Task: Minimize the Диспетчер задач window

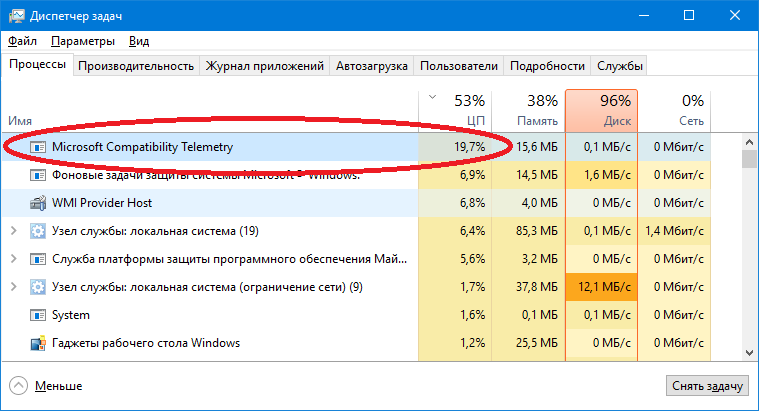Action: tap(644, 15)
